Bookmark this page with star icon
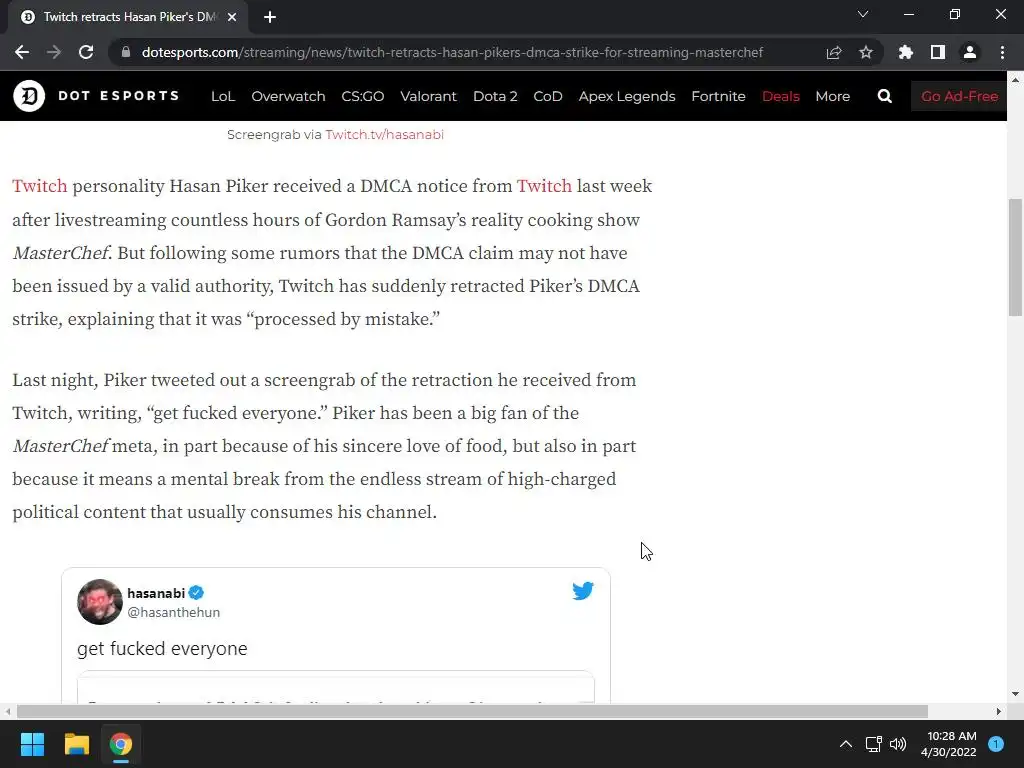The height and width of the screenshot is (768, 1024). (866, 52)
